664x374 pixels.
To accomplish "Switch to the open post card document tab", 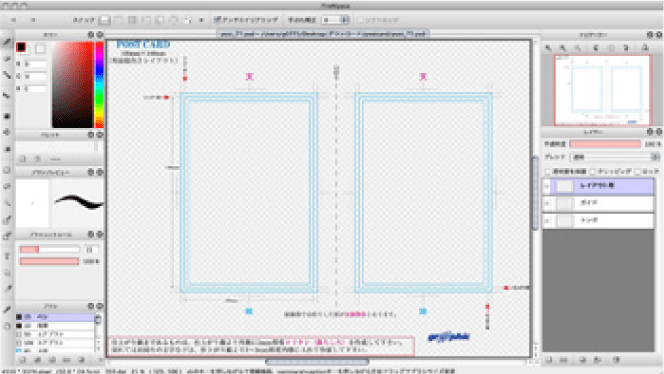I will tap(324, 34).
